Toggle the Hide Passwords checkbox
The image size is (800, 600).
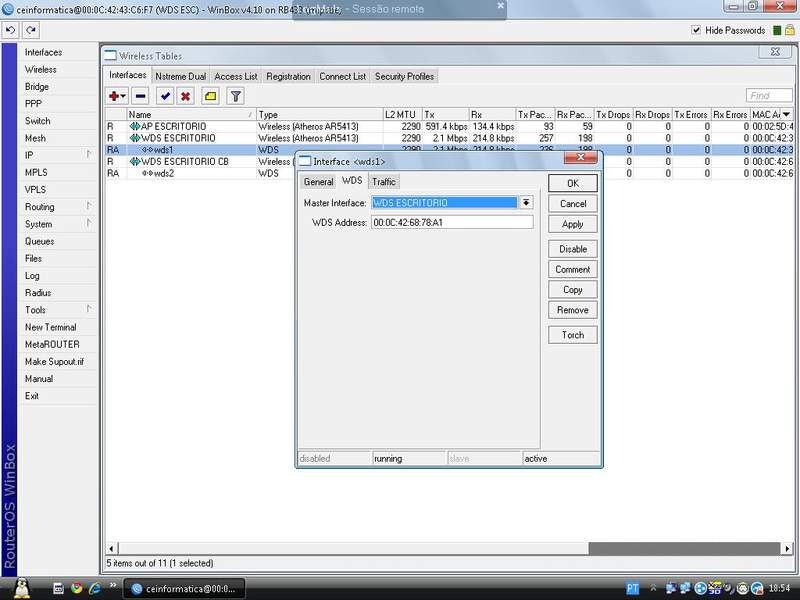[x=697, y=31]
